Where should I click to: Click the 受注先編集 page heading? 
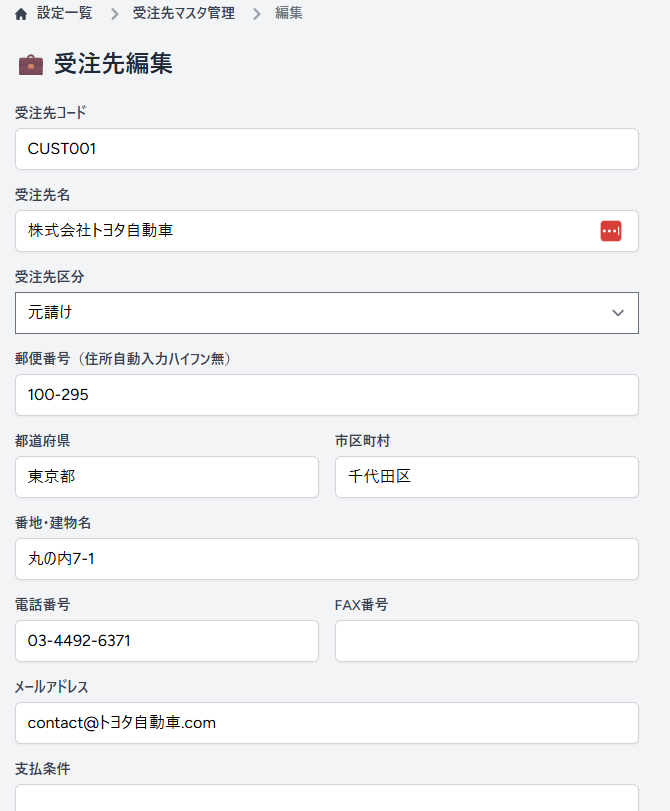click(113, 64)
